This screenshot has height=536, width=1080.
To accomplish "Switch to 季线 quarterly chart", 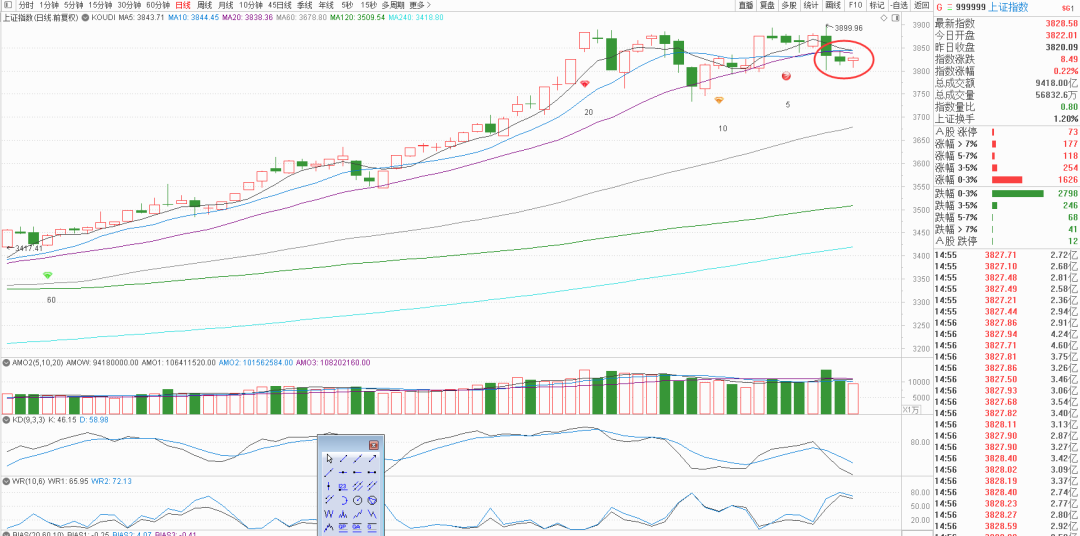I will point(304,5).
